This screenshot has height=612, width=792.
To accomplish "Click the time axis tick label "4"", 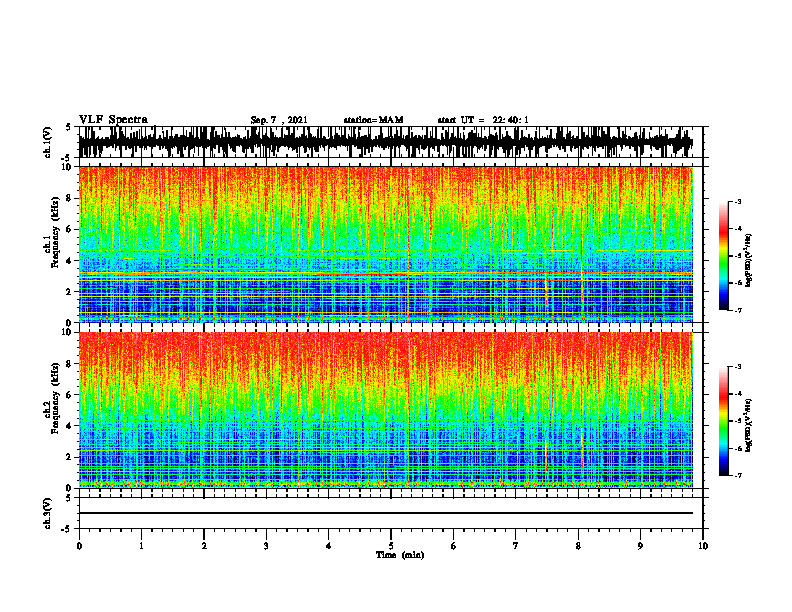I will (329, 546).
